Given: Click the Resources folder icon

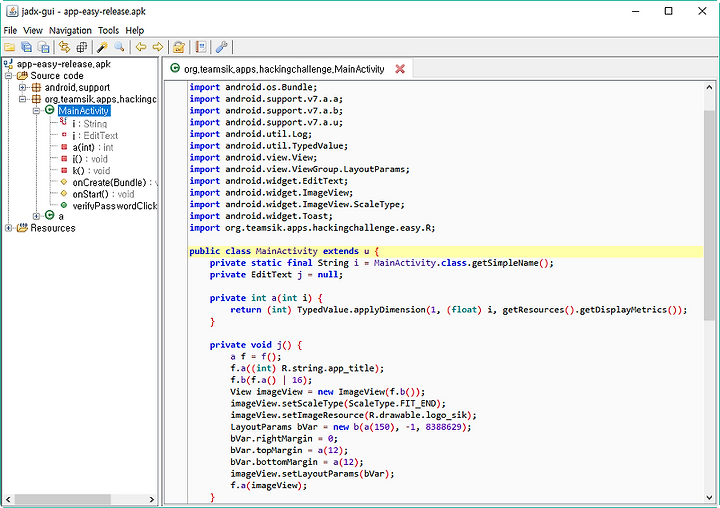Looking at the screenshot, I should [22, 228].
